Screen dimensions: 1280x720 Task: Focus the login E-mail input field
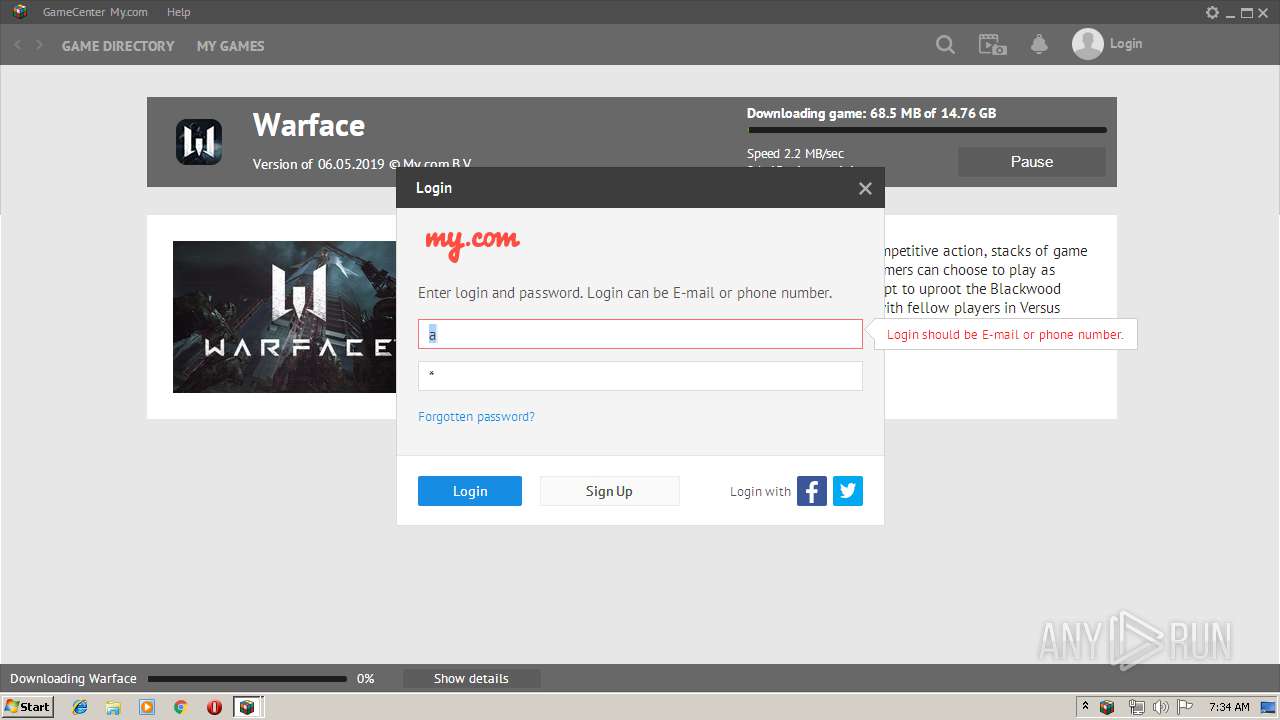(x=640, y=334)
